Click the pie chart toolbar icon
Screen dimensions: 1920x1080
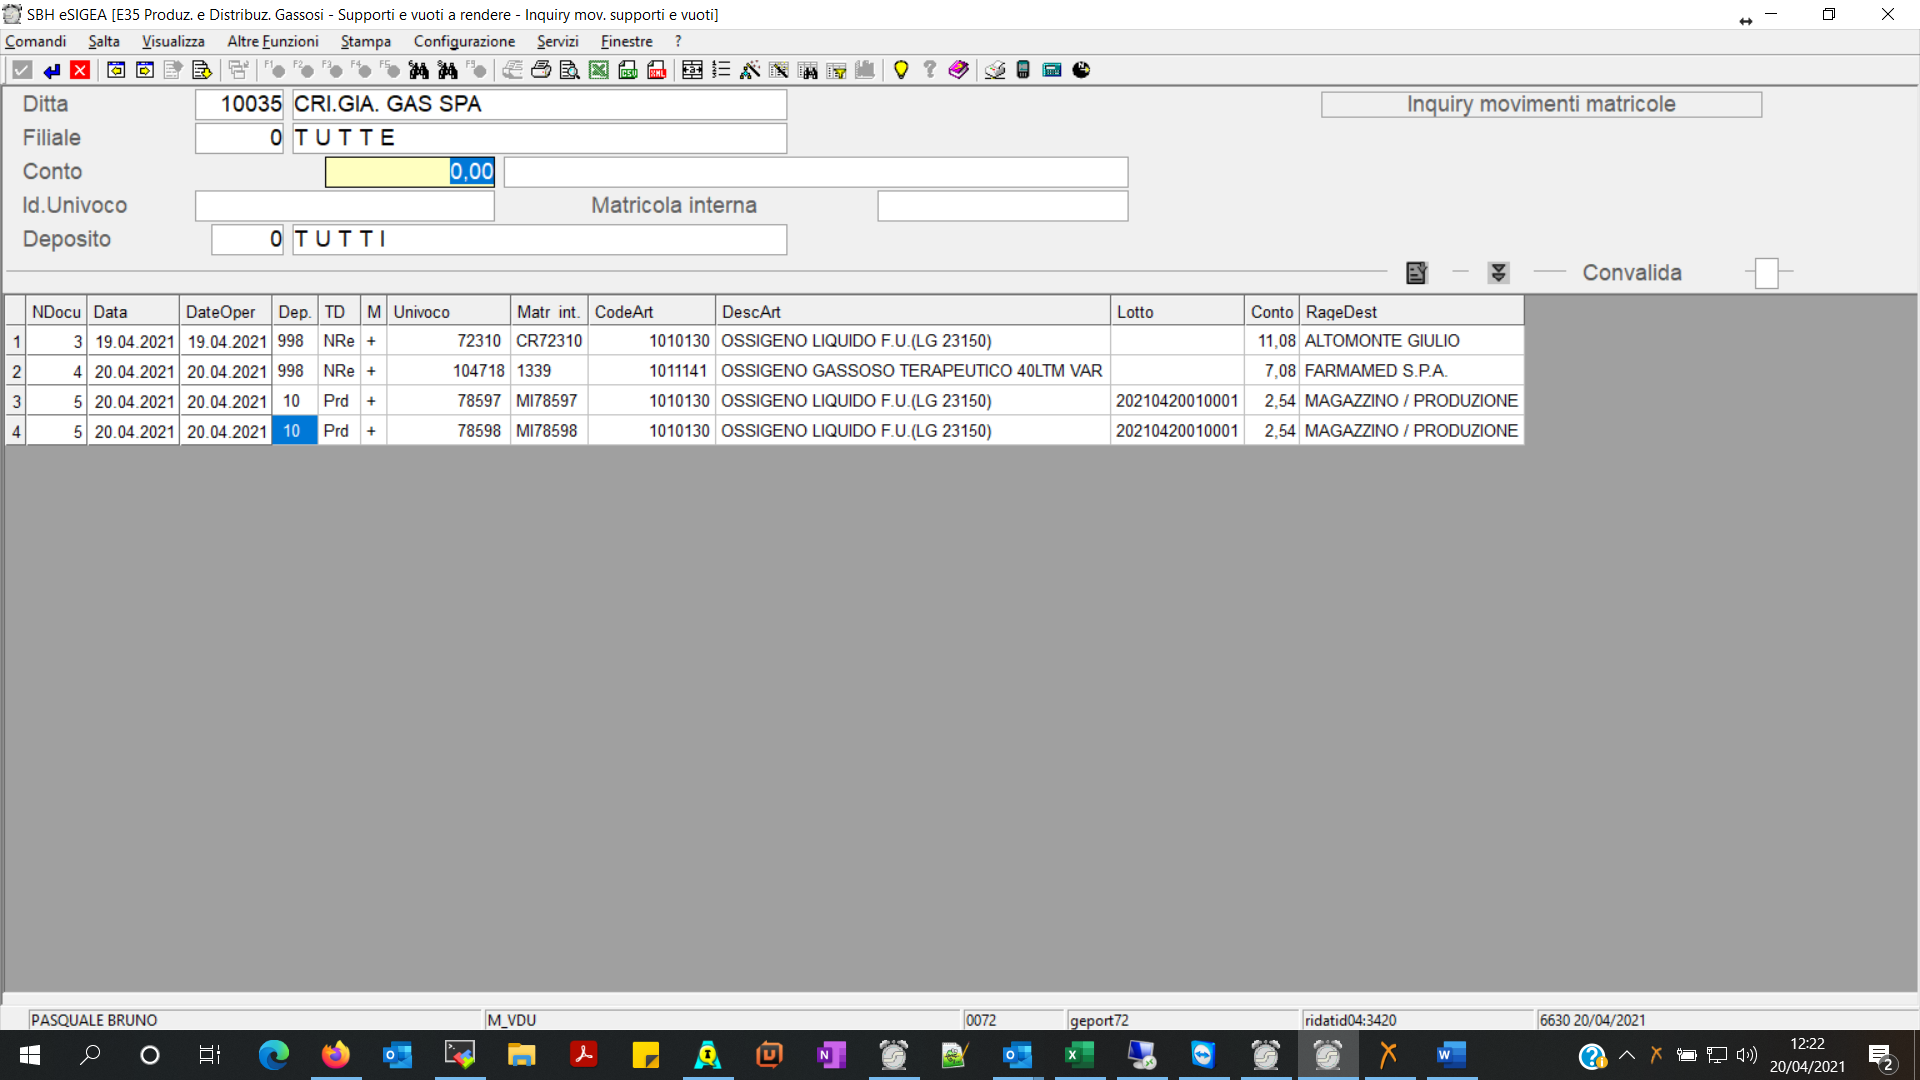coord(1081,70)
